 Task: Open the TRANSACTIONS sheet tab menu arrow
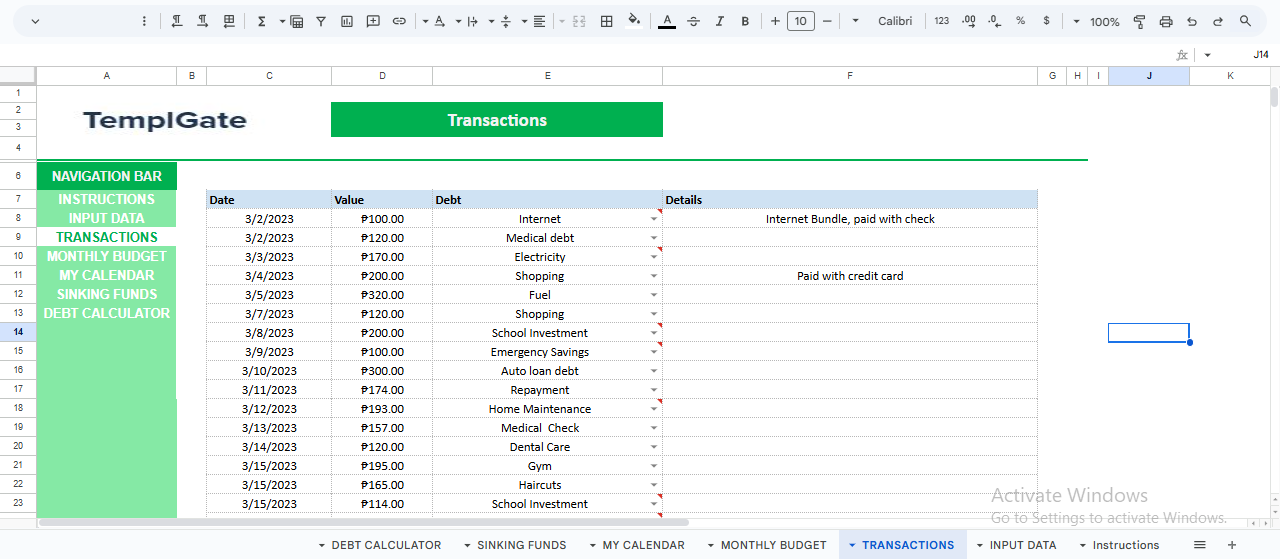tap(852, 545)
